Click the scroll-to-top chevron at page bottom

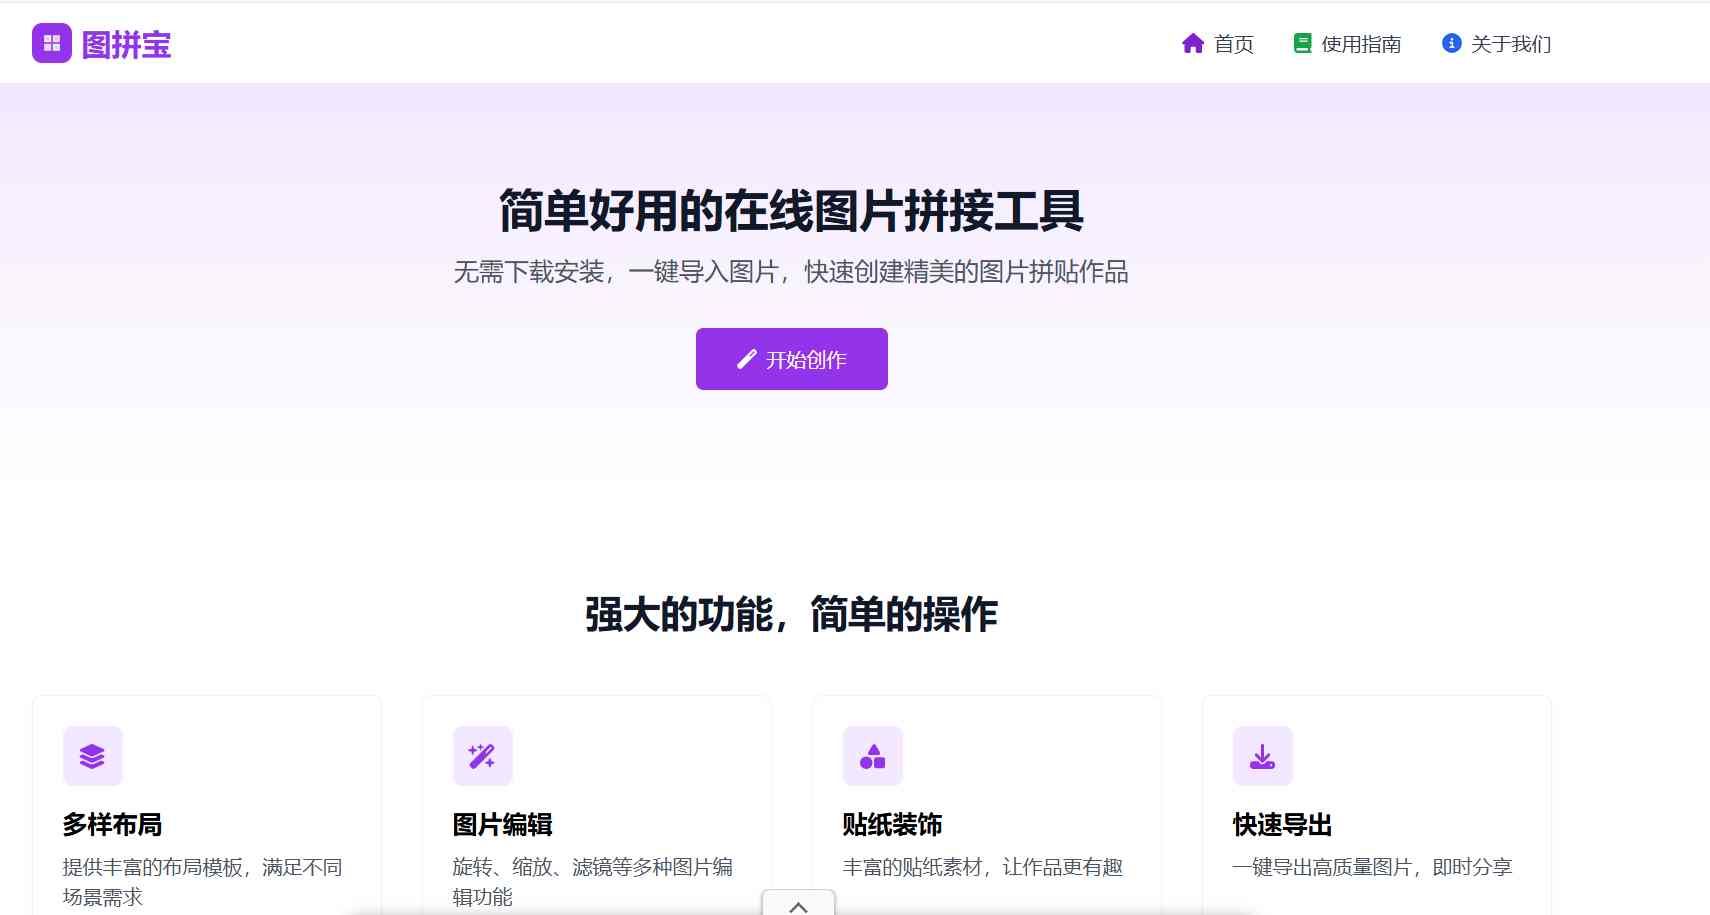click(x=797, y=906)
